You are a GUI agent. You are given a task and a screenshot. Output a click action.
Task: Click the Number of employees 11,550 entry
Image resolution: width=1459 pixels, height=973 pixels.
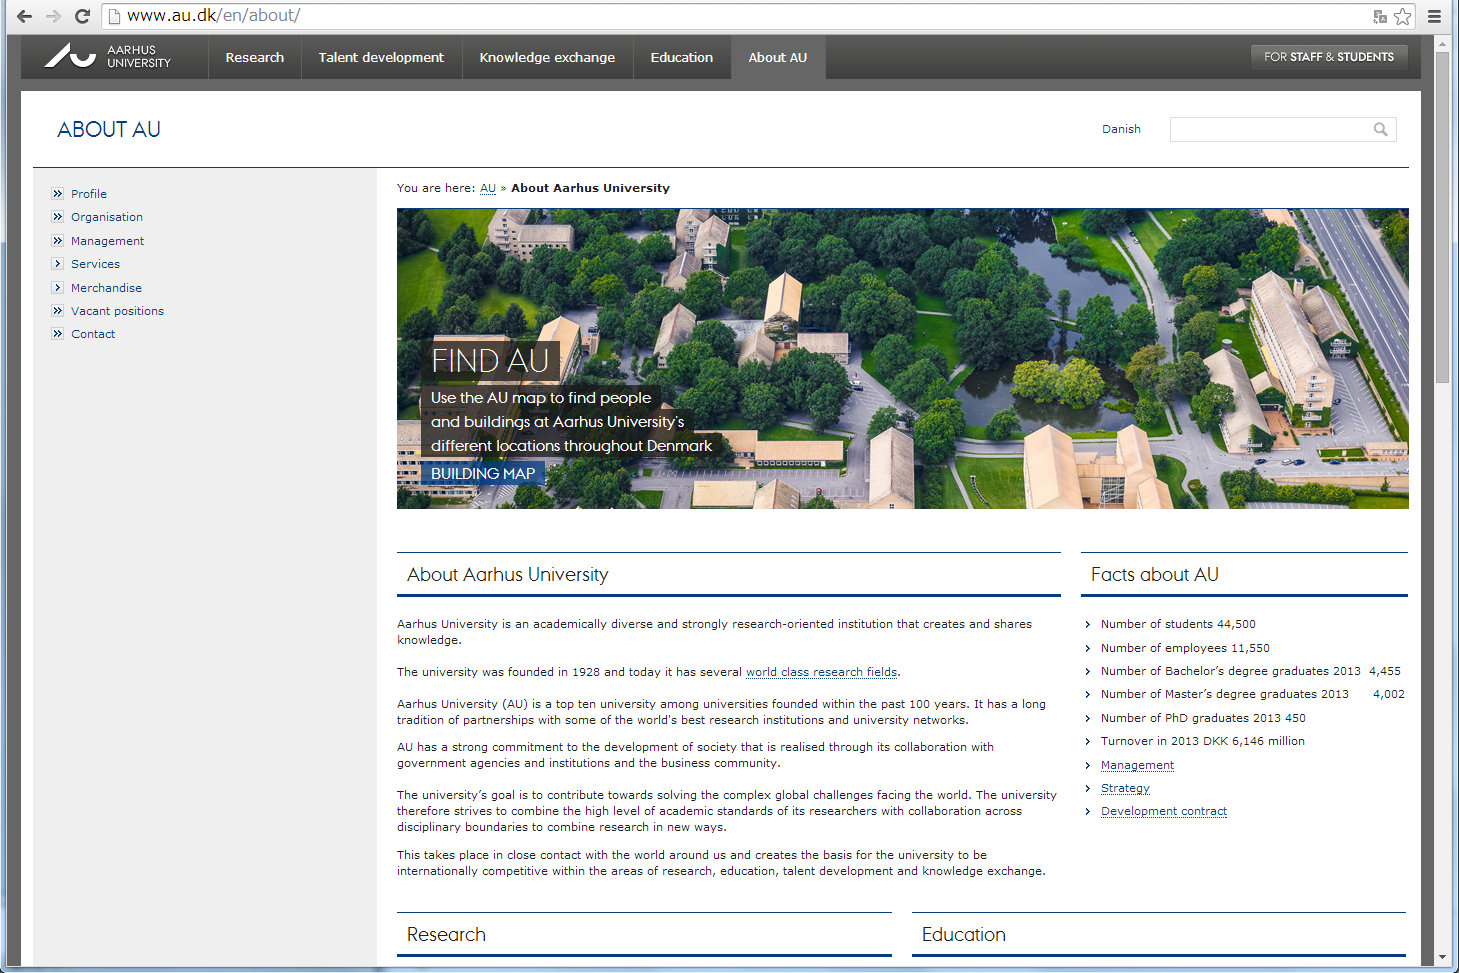(x=1185, y=648)
